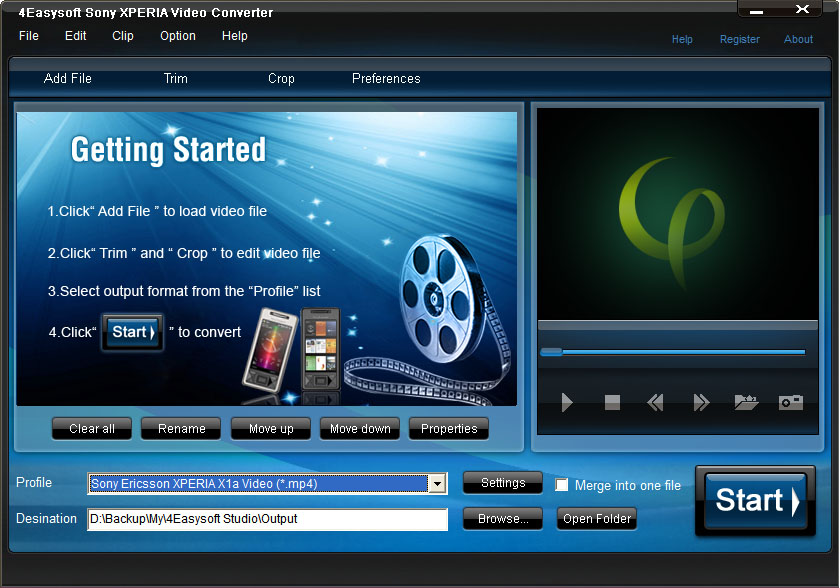The image size is (840, 588).
Task: Stop the preview playback
Action: tap(612, 402)
